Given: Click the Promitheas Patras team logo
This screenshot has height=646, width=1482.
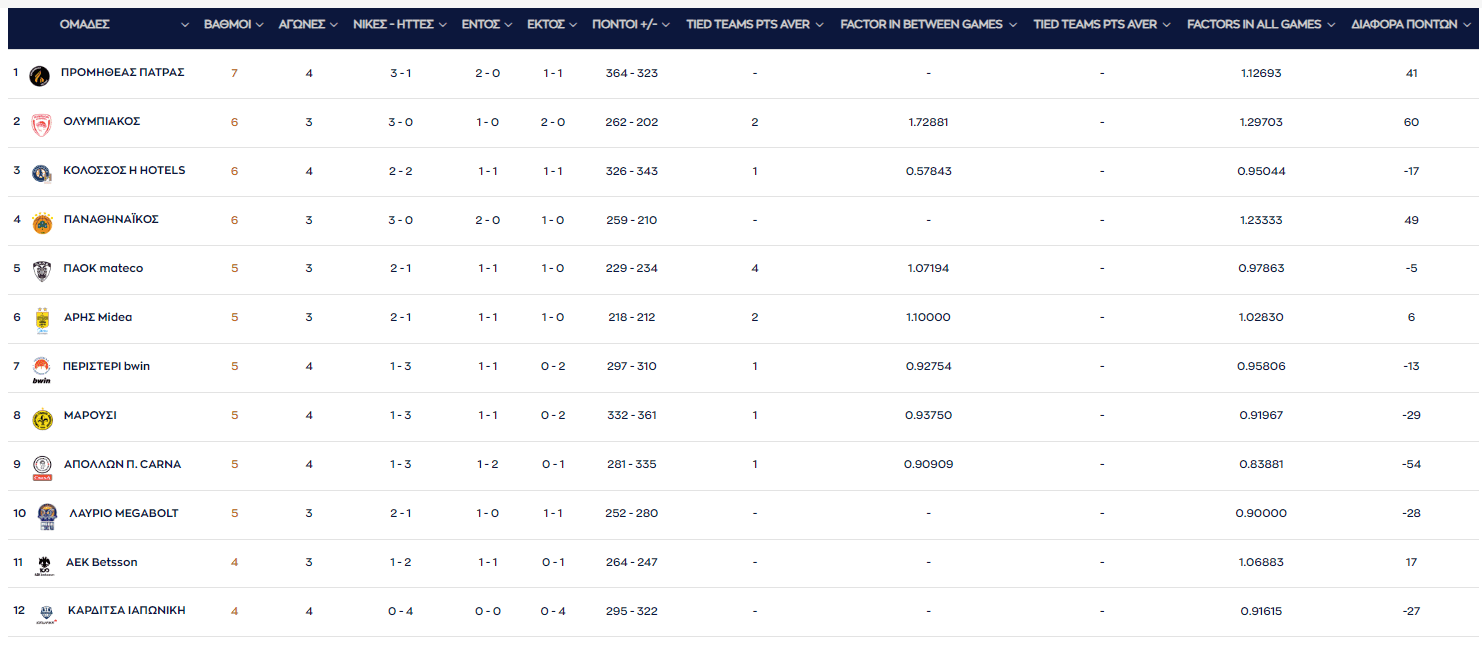Looking at the screenshot, I should 40,75.
